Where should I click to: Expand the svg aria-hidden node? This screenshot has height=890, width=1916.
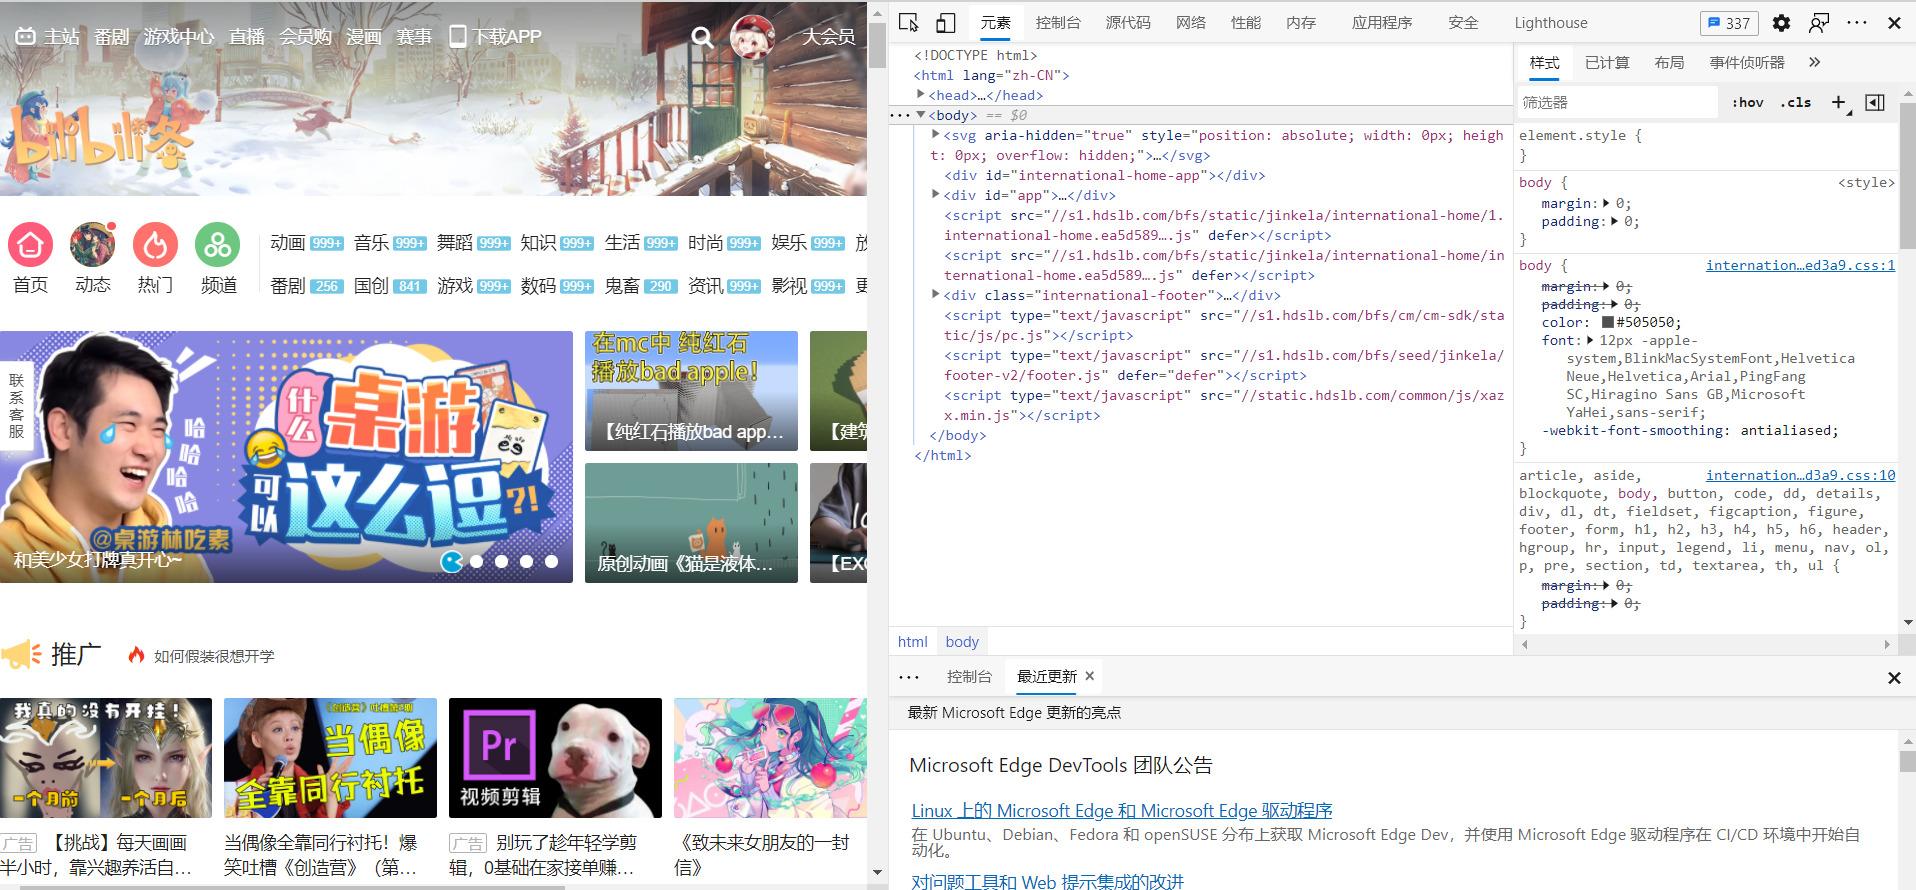[x=936, y=135]
